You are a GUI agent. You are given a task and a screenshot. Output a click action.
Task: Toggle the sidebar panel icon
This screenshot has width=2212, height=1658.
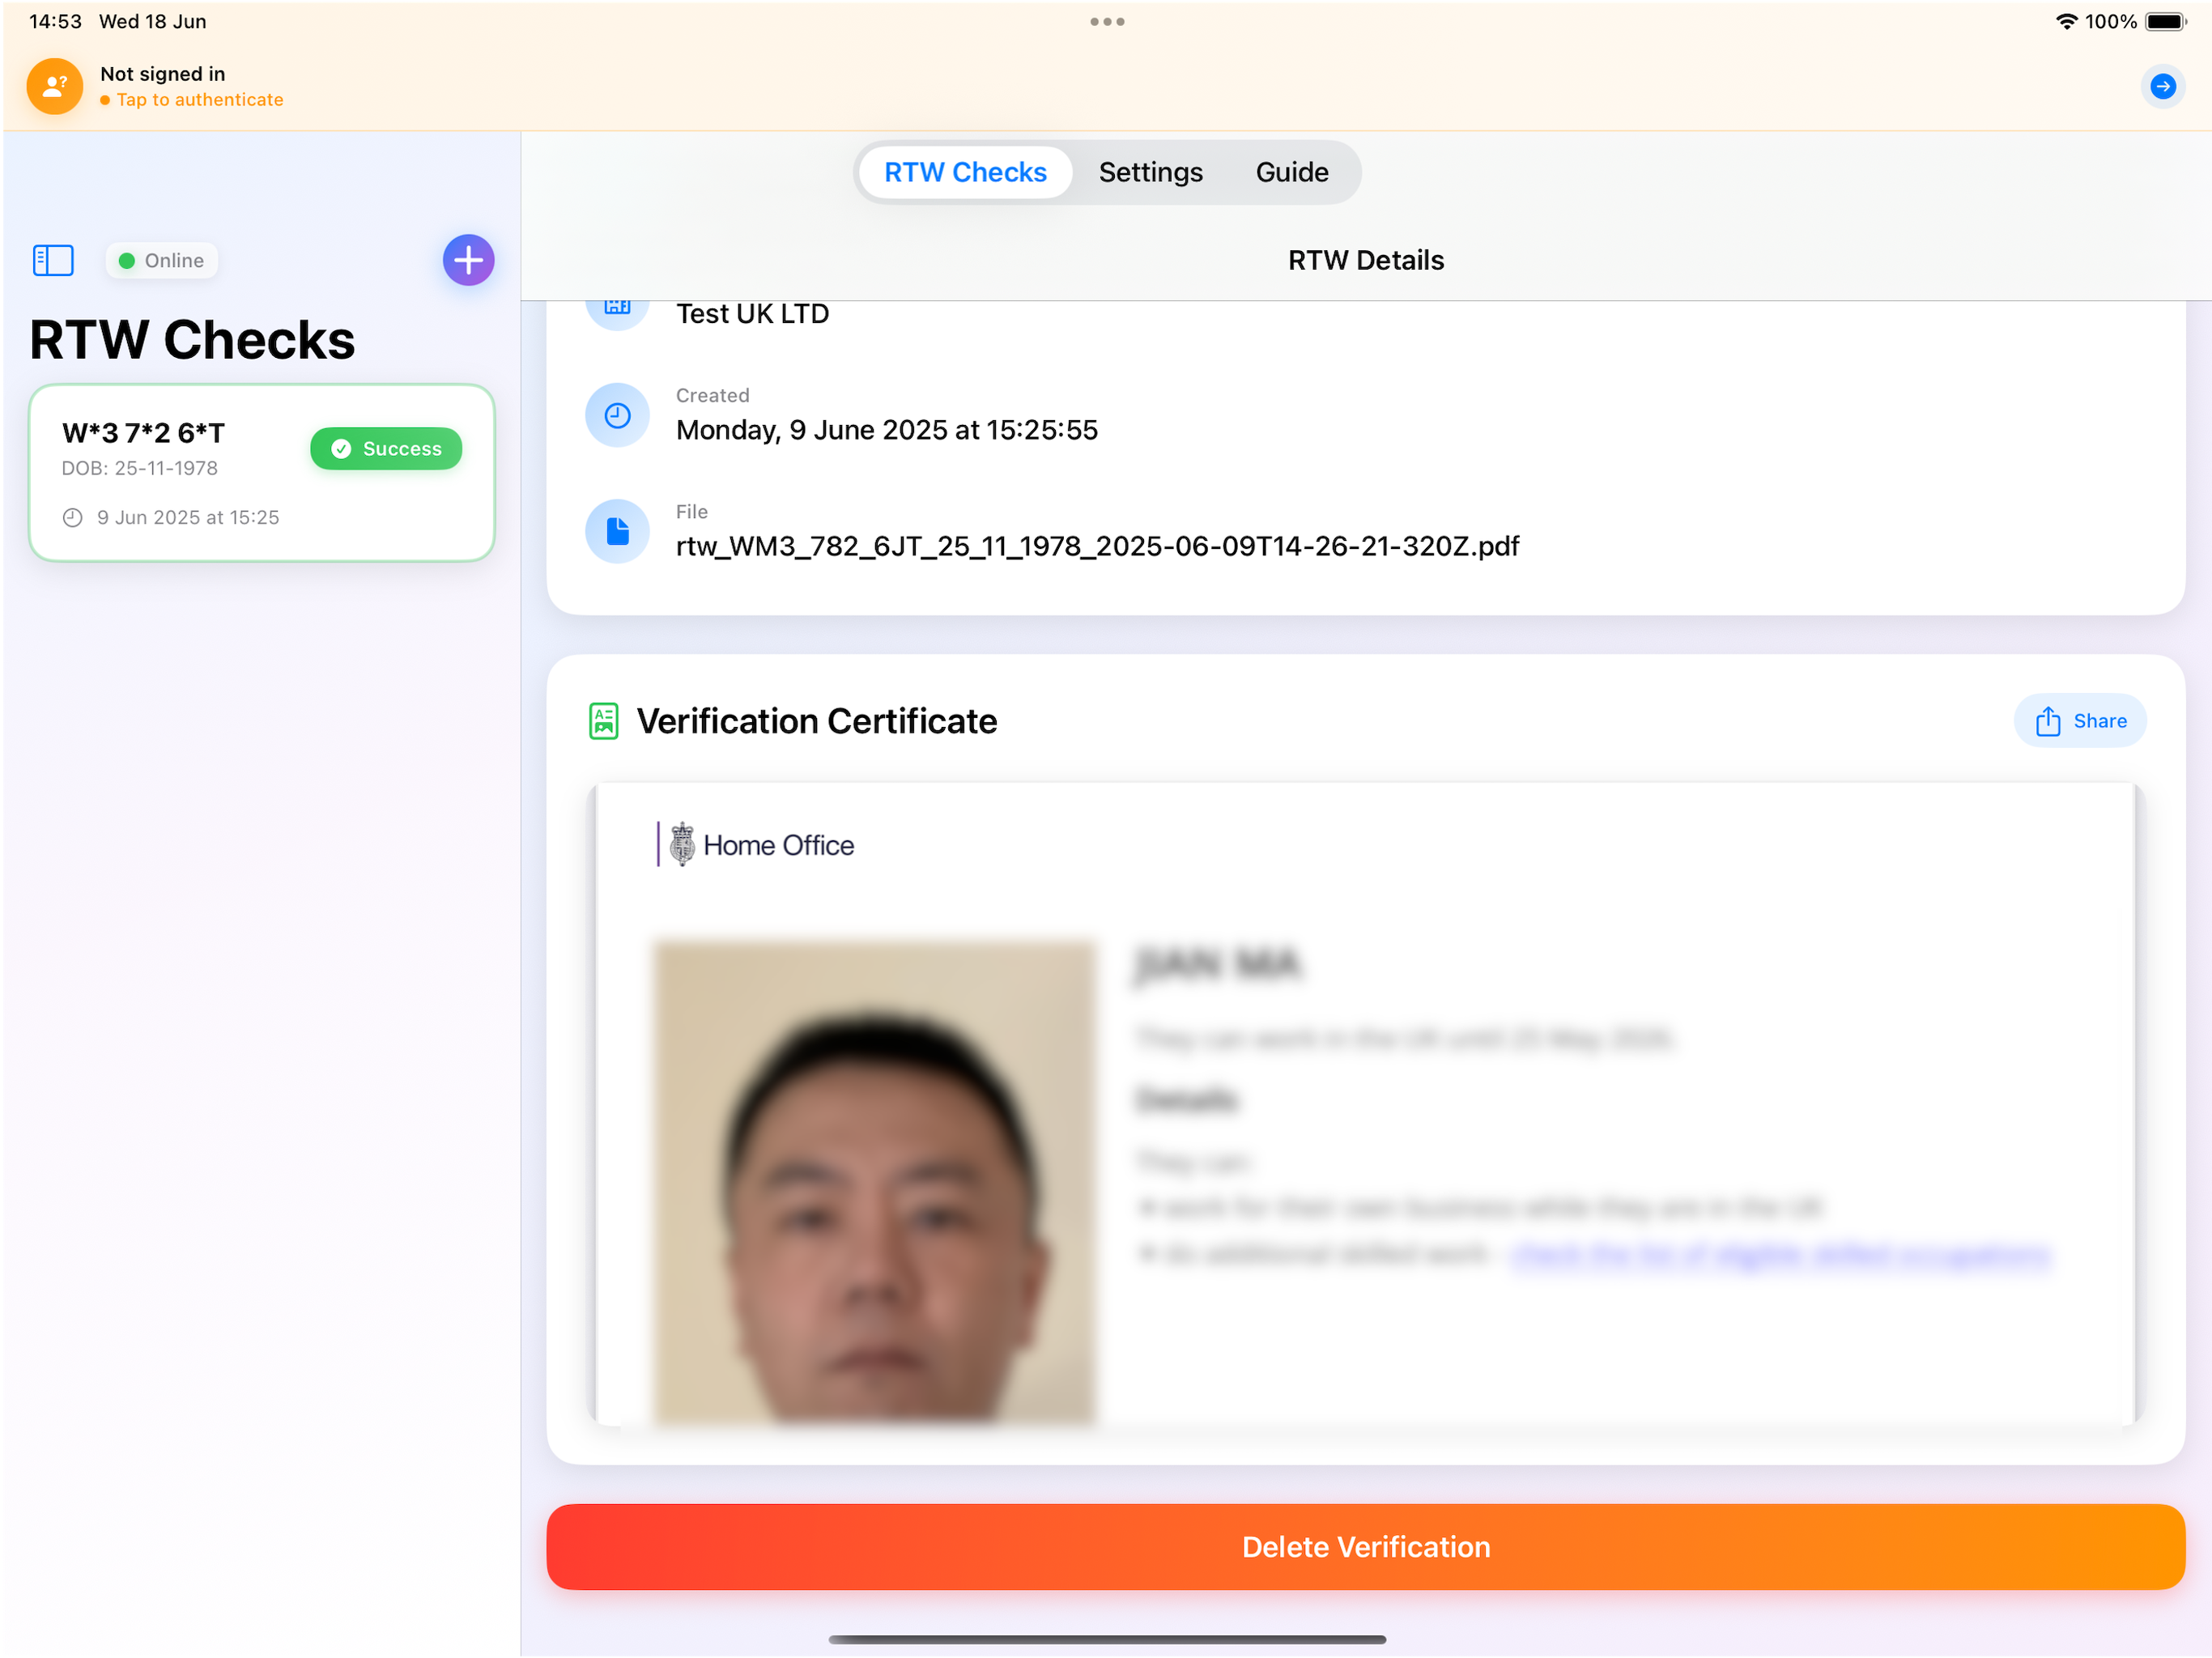click(53, 260)
